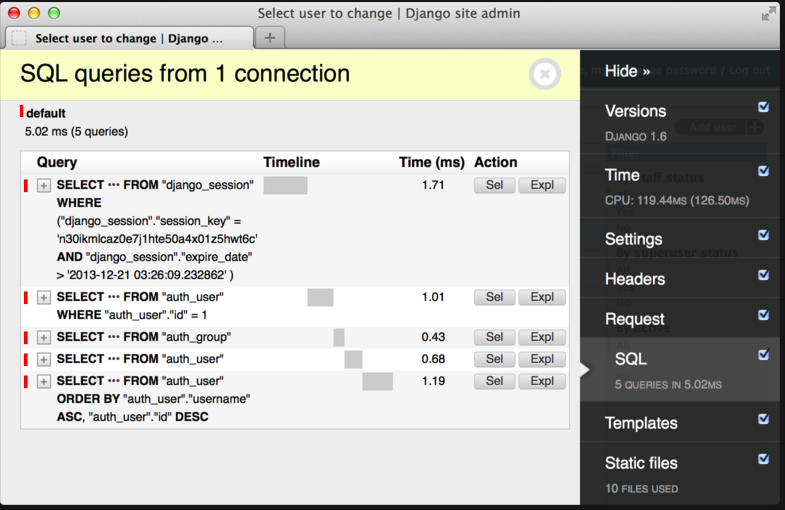Viewport: 785px width, 510px height.
Task: Disable the Templates panel checkbox
Action: [763, 419]
